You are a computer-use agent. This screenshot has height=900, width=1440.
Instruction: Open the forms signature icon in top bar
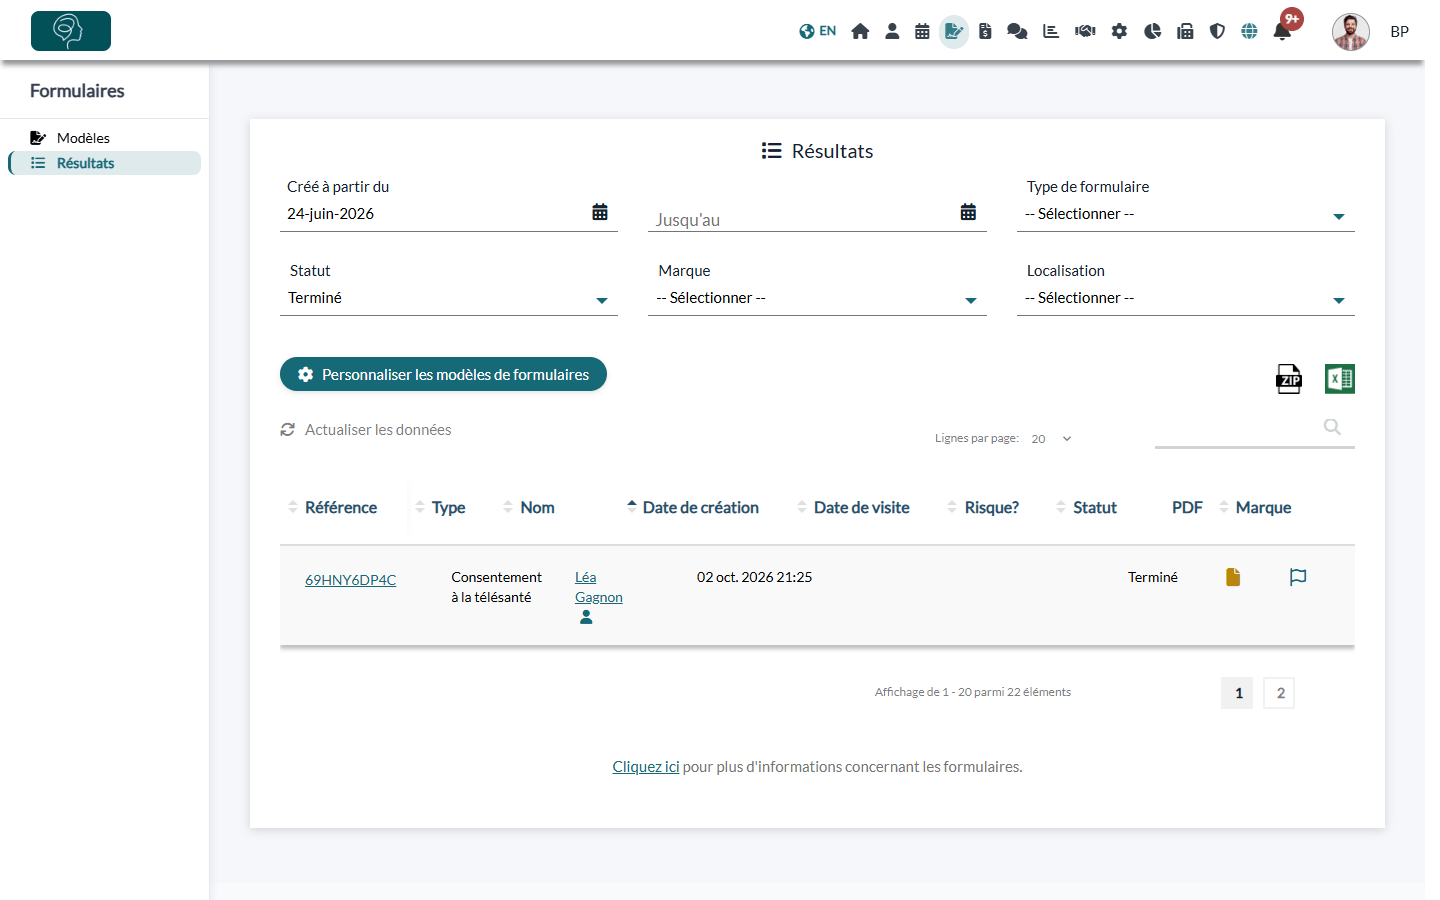(x=954, y=31)
